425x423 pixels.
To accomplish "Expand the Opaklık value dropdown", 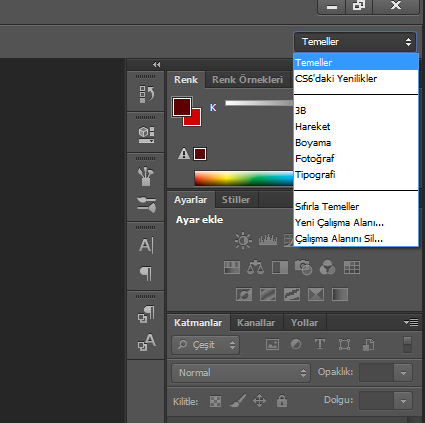I will pyautogui.click(x=403, y=373).
